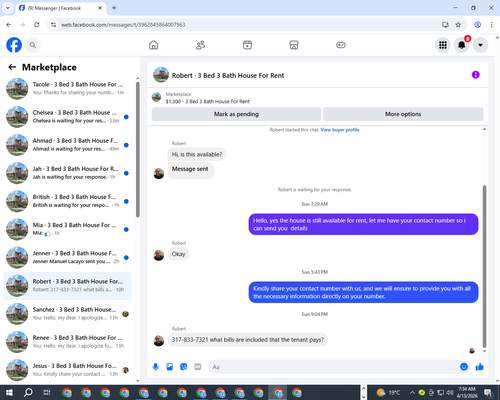Open the Facebook home logo
The height and width of the screenshot is (400, 500).
click(x=14, y=45)
